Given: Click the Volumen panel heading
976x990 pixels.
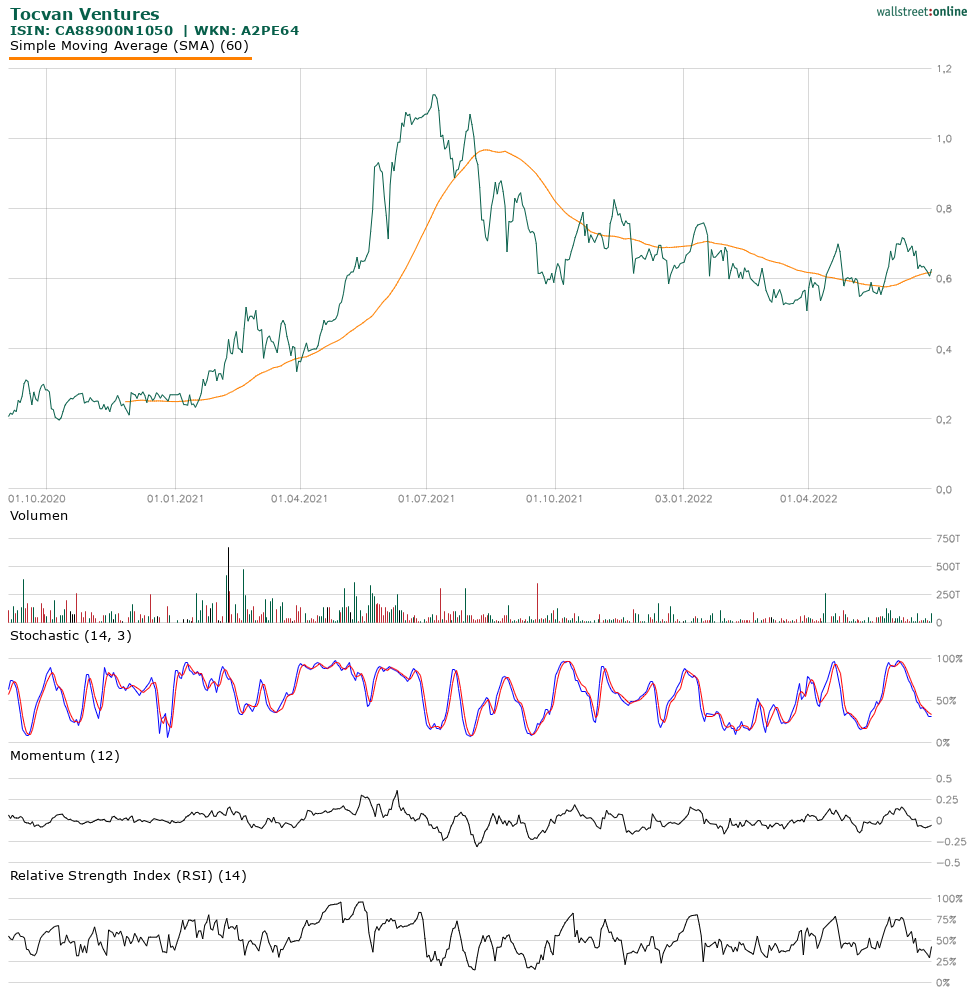Looking at the screenshot, I should (39, 516).
